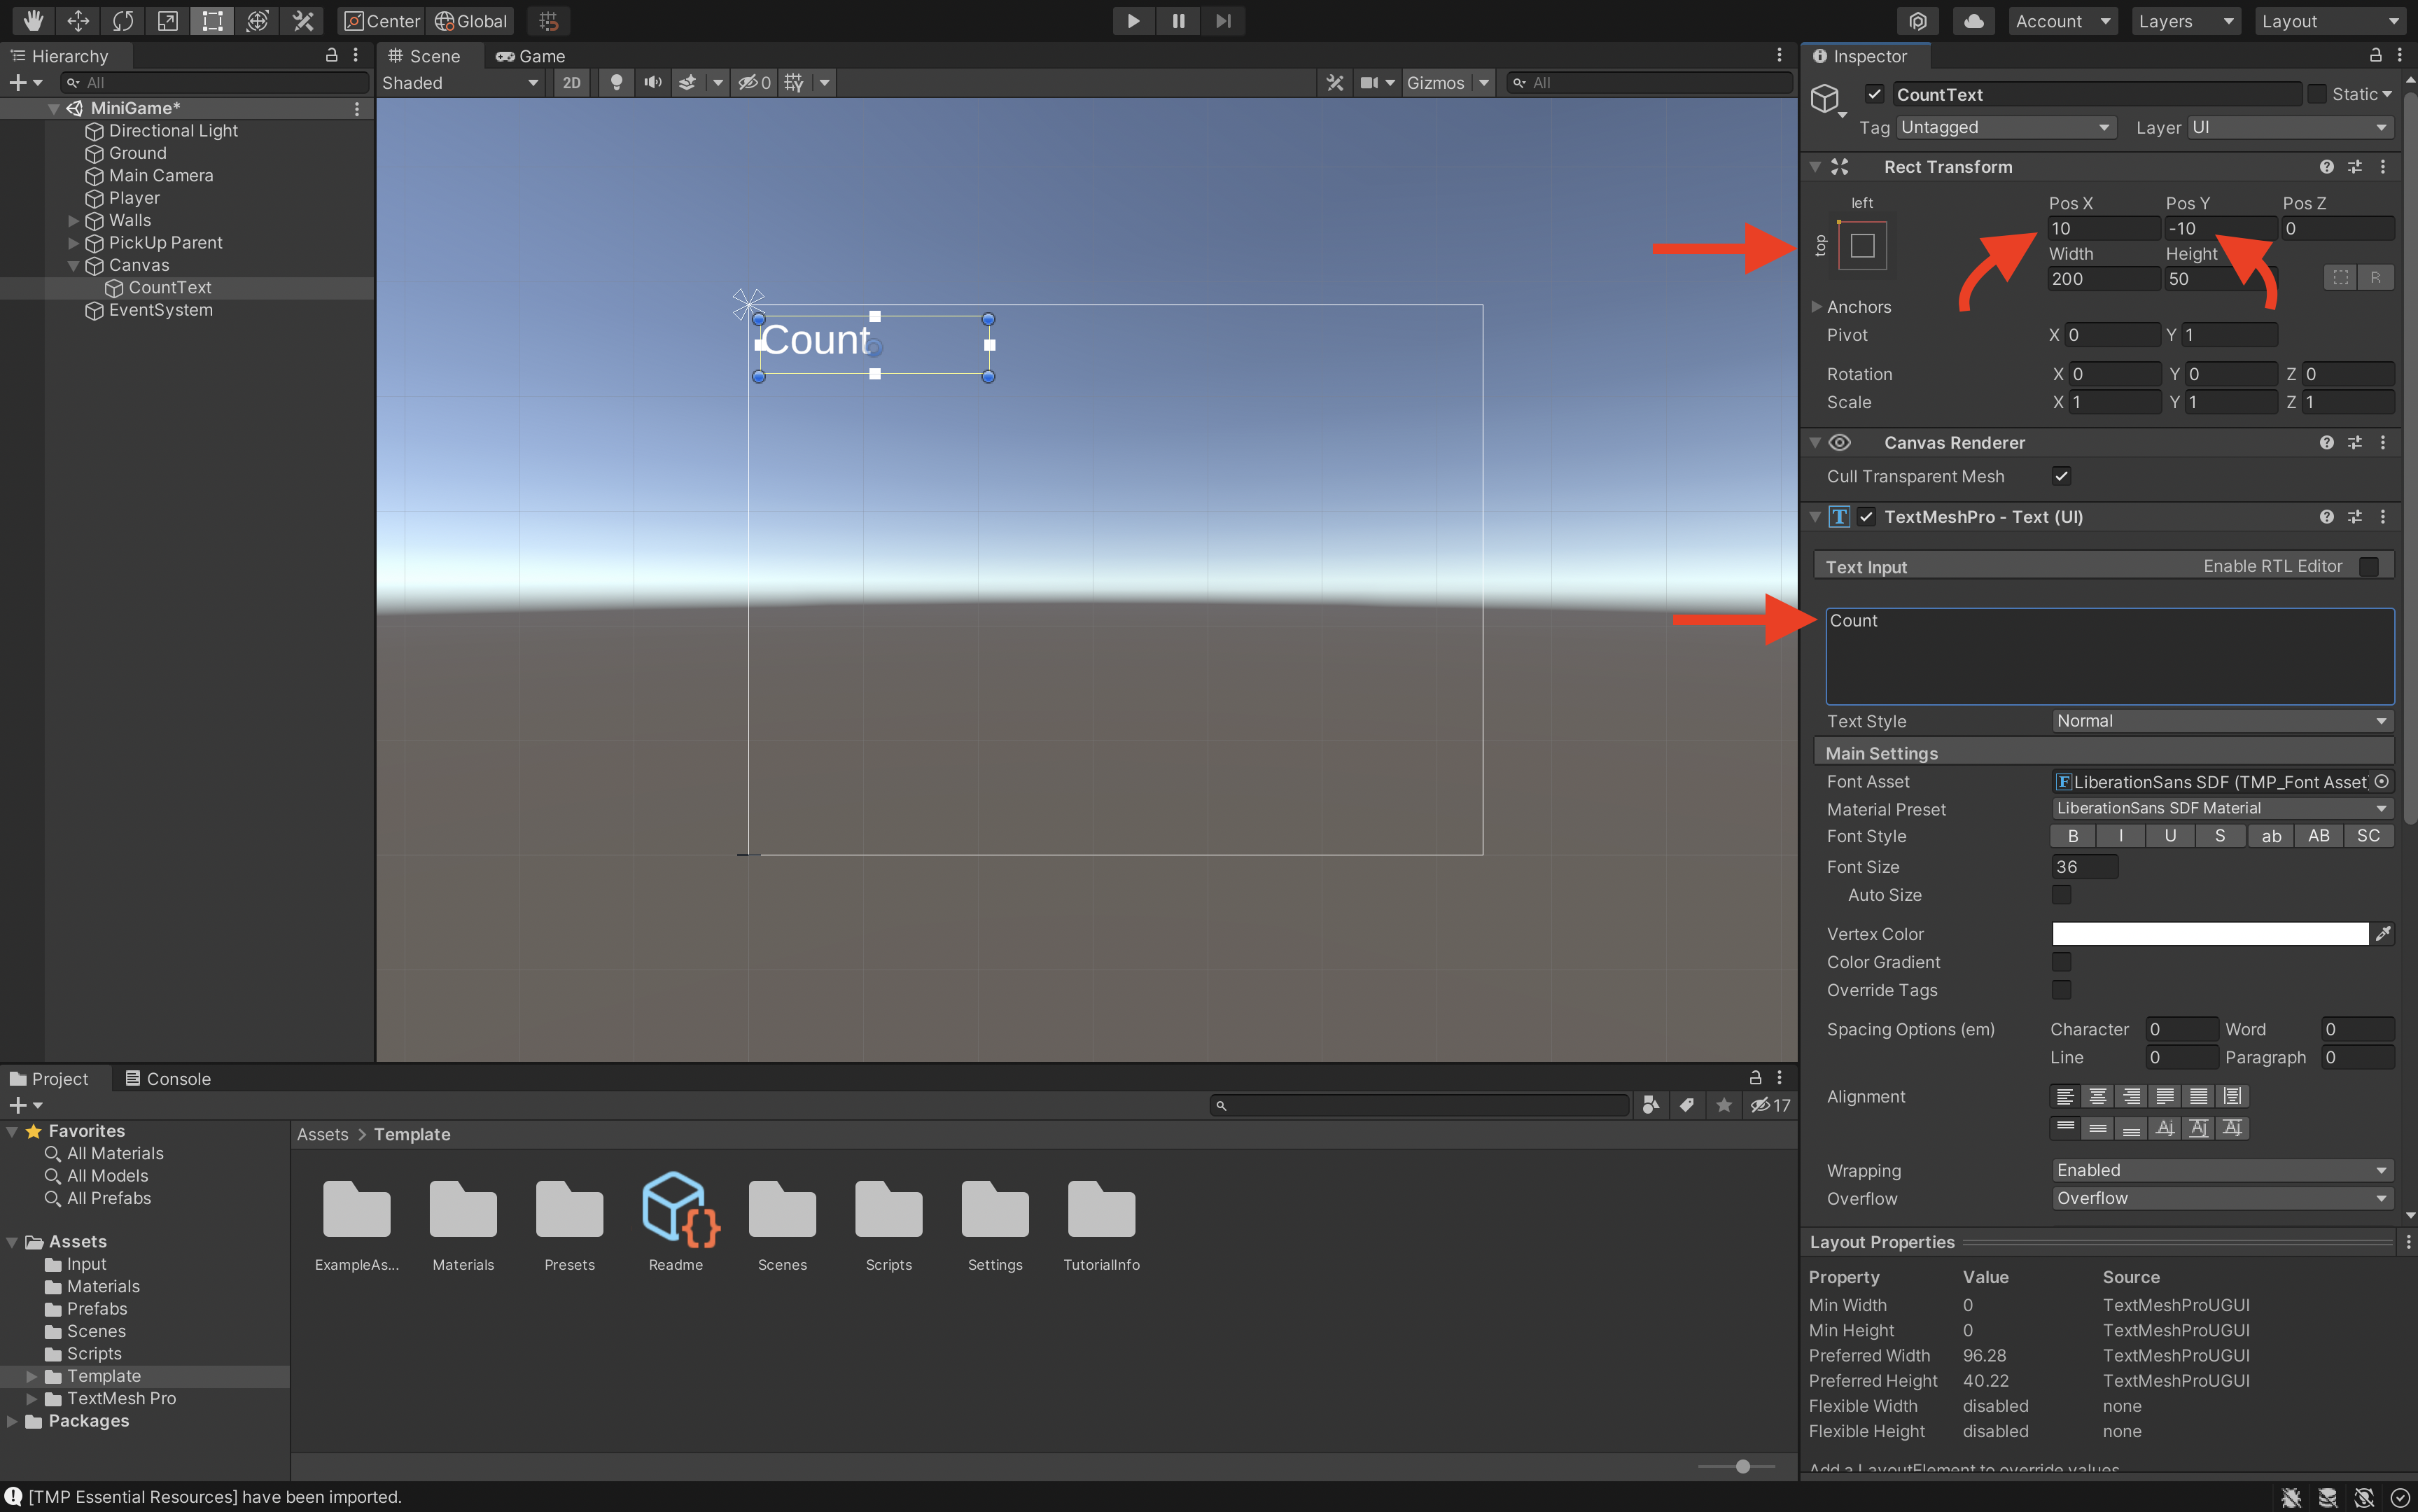Open Text Style dropdown
Viewport: 2418px width, 1512px height.
click(x=2222, y=720)
